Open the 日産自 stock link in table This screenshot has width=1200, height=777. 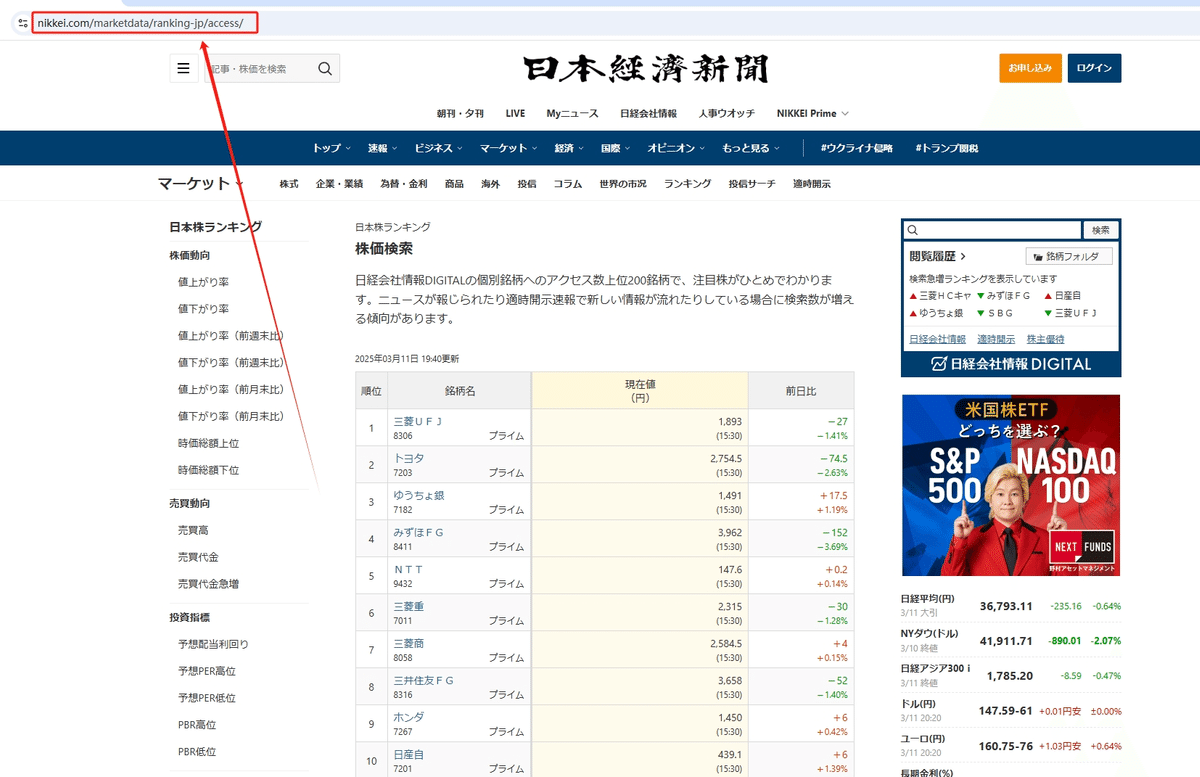[409, 754]
